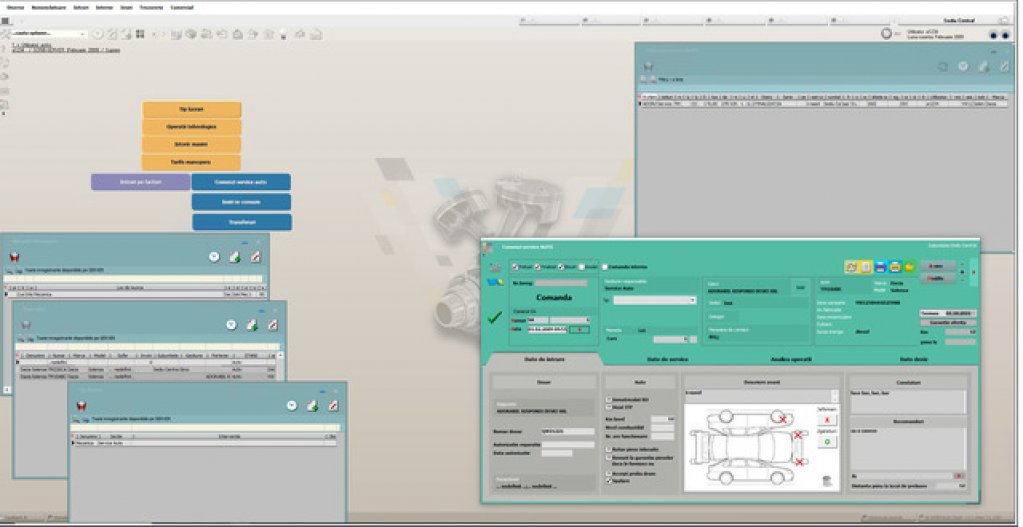Viewport: 1023px width, 527px height.
Task: Open Operatii tehnologice orange button
Action: 192,127
